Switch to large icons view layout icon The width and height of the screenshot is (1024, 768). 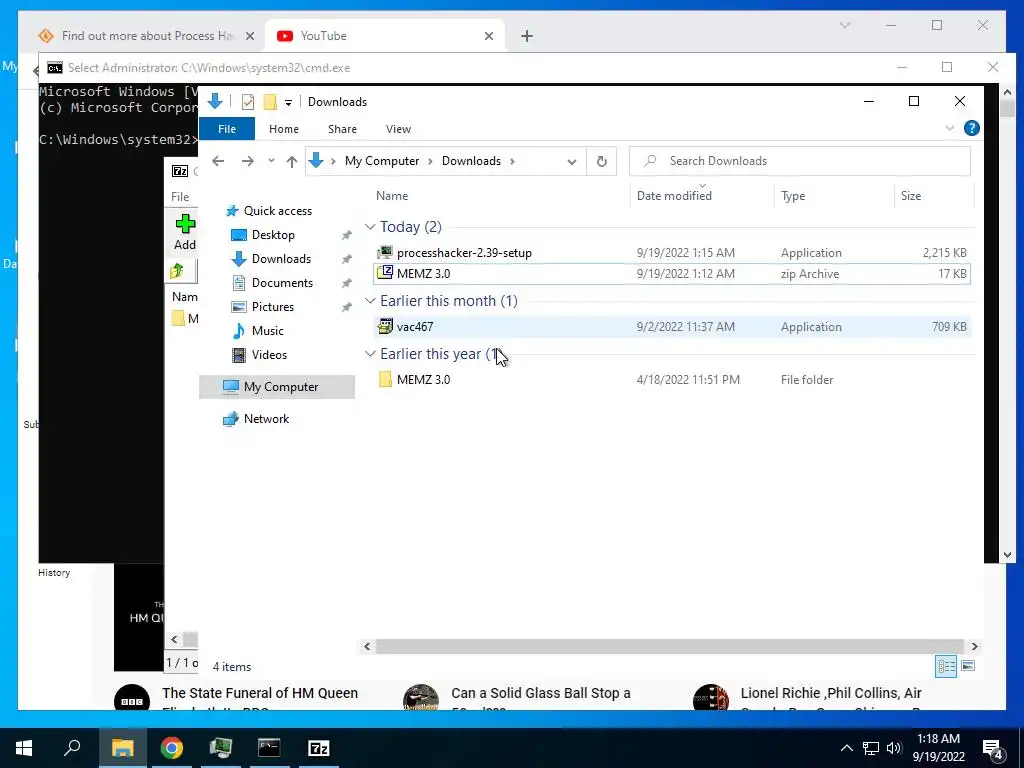click(x=968, y=666)
